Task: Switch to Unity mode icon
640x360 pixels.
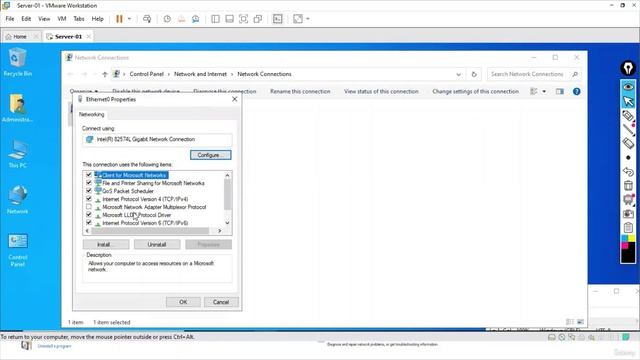Action: point(258,19)
